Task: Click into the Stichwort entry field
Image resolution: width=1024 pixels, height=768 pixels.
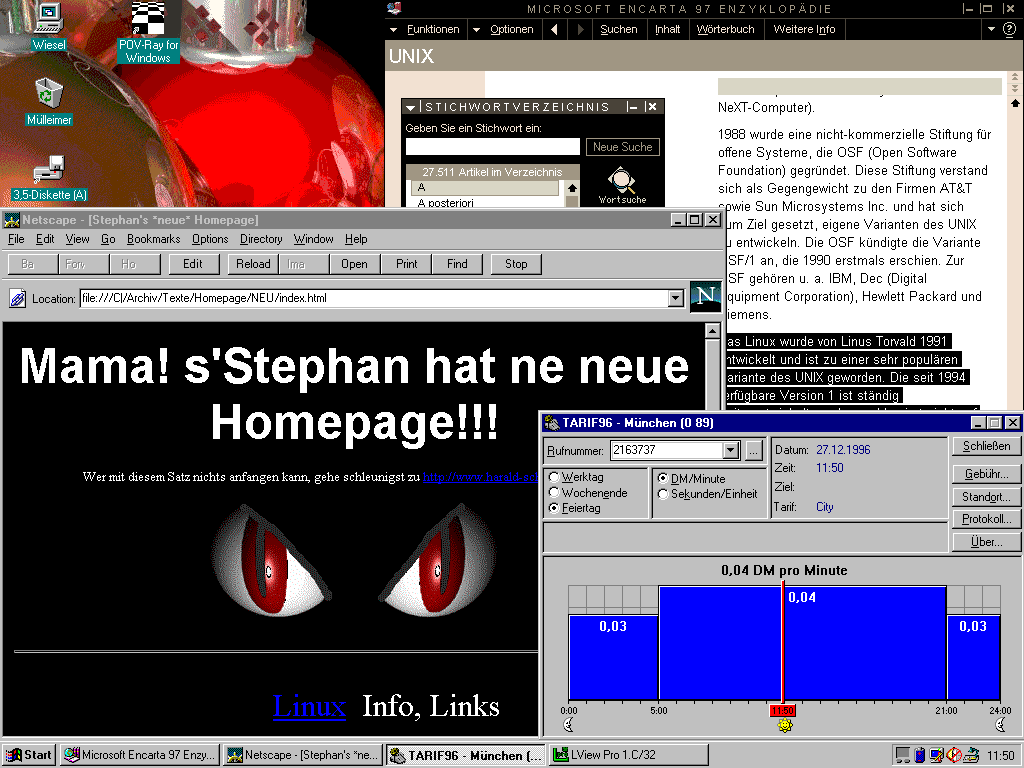Action: click(x=492, y=147)
